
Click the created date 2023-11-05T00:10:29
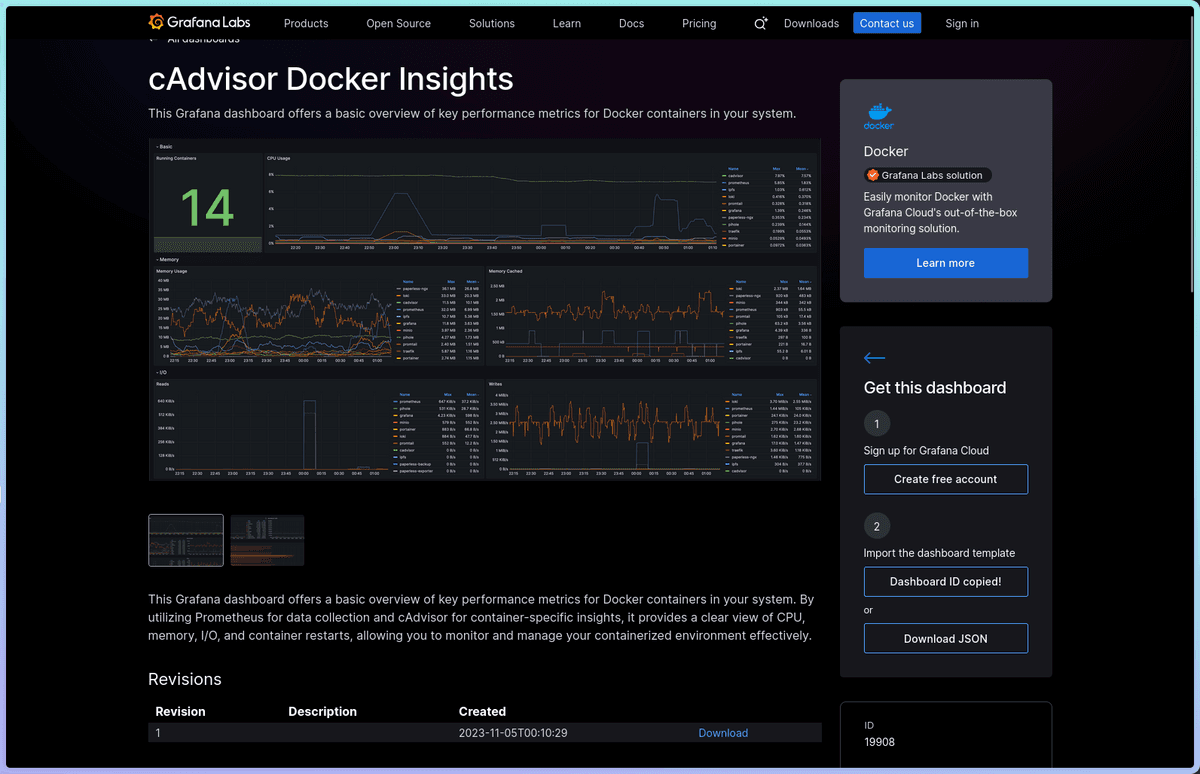click(513, 733)
